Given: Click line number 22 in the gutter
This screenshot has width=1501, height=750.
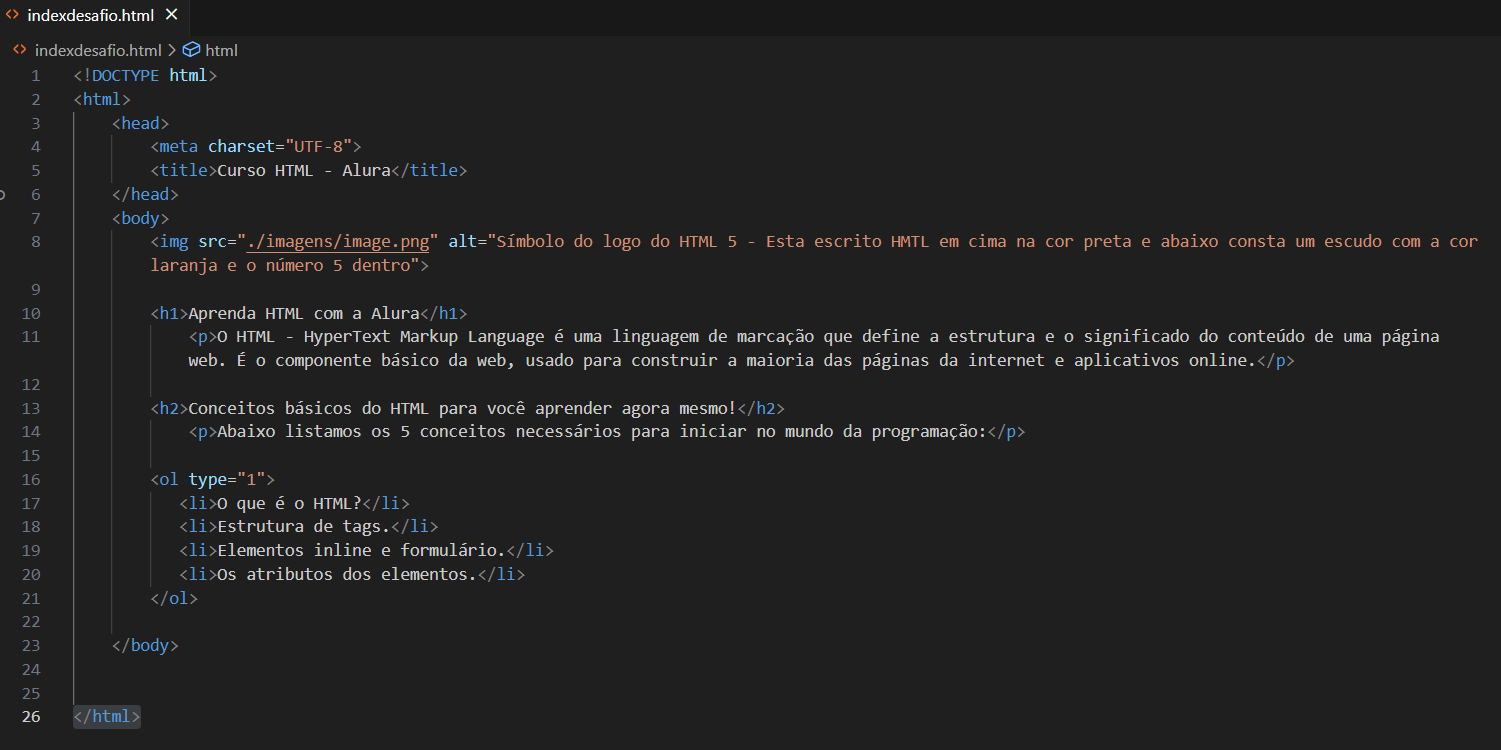Looking at the screenshot, I should coord(31,622).
